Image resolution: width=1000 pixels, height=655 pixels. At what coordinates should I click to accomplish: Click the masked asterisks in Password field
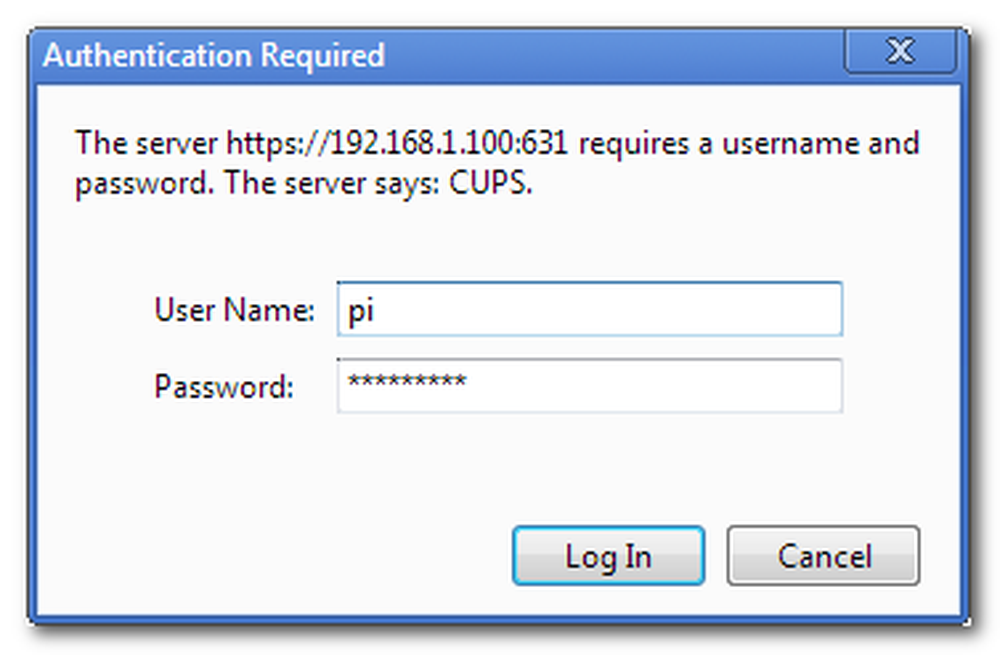(x=407, y=382)
